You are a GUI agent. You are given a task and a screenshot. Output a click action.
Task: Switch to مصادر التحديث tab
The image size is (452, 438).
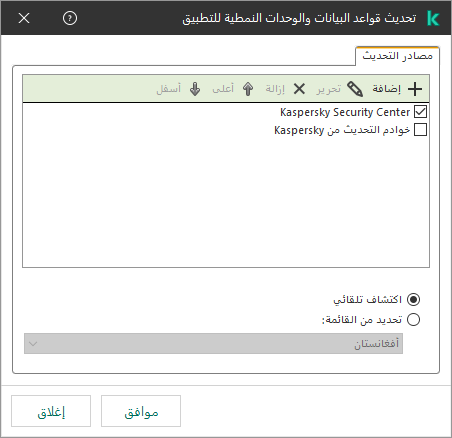pyautogui.click(x=397, y=56)
